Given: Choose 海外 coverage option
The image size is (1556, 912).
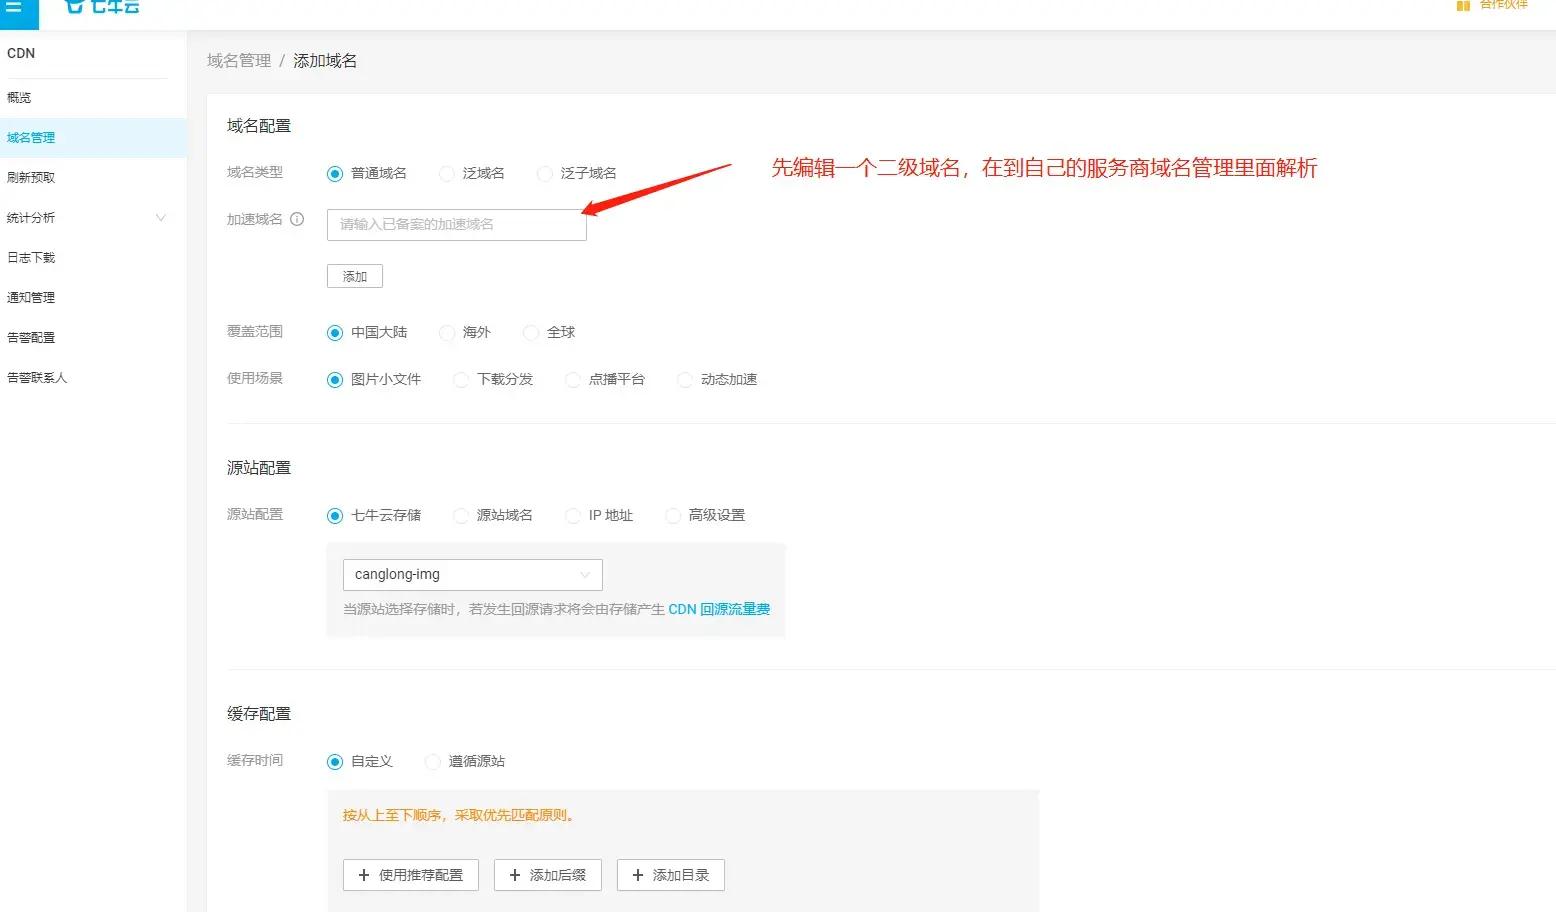Looking at the screenshot, I should coord(447,333).
